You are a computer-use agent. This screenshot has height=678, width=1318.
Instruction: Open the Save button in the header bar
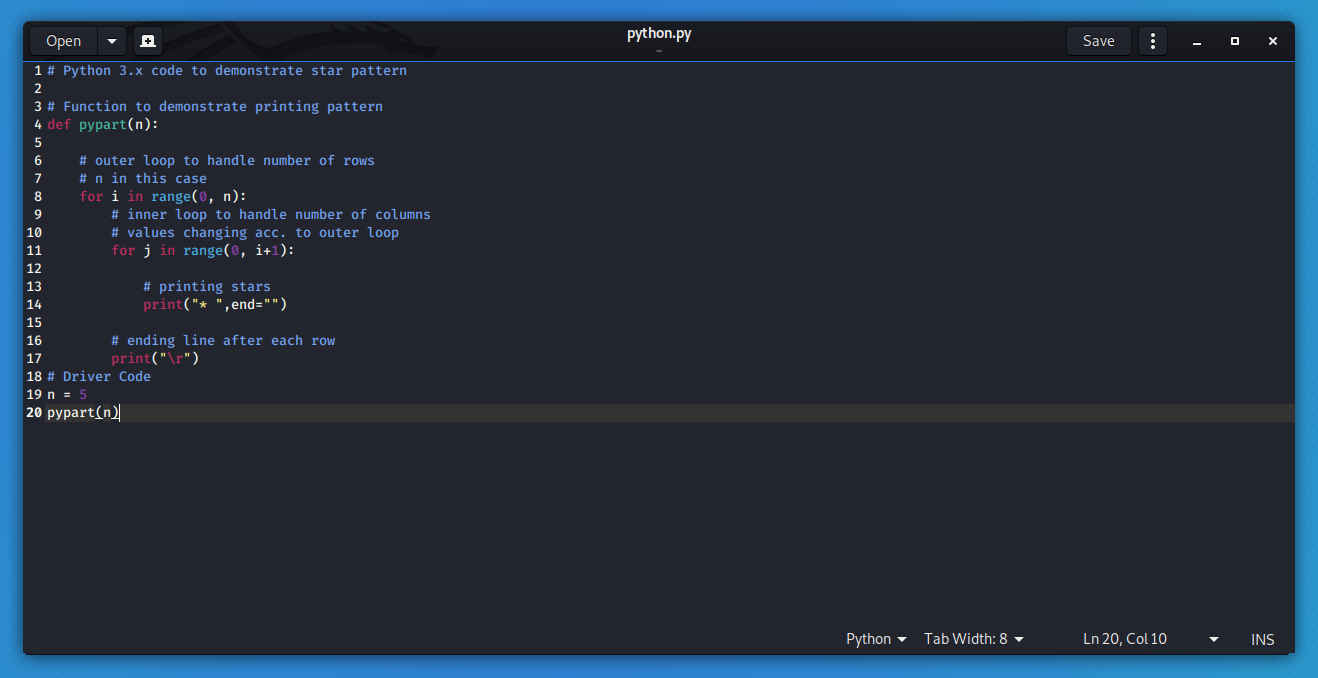coord(1098,40)
